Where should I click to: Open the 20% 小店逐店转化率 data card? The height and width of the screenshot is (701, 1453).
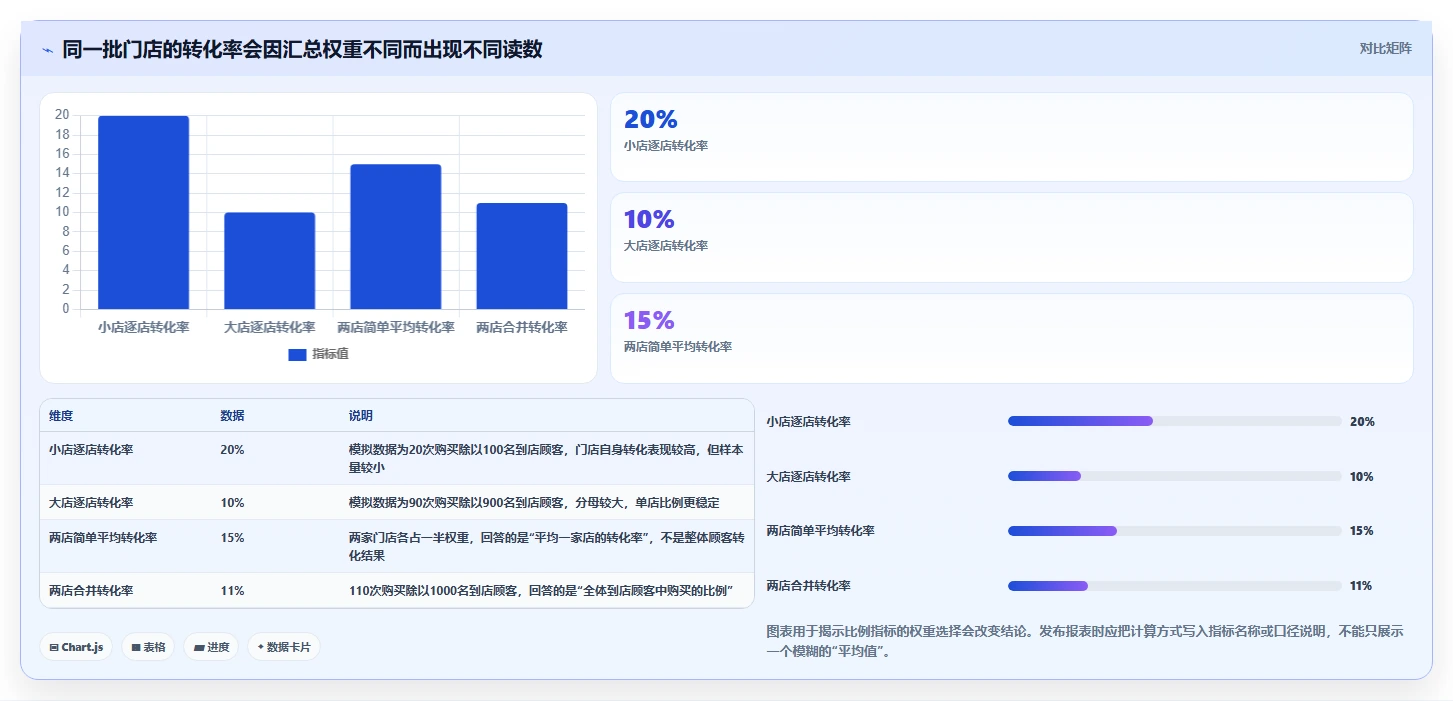(x=1012, y=137)
